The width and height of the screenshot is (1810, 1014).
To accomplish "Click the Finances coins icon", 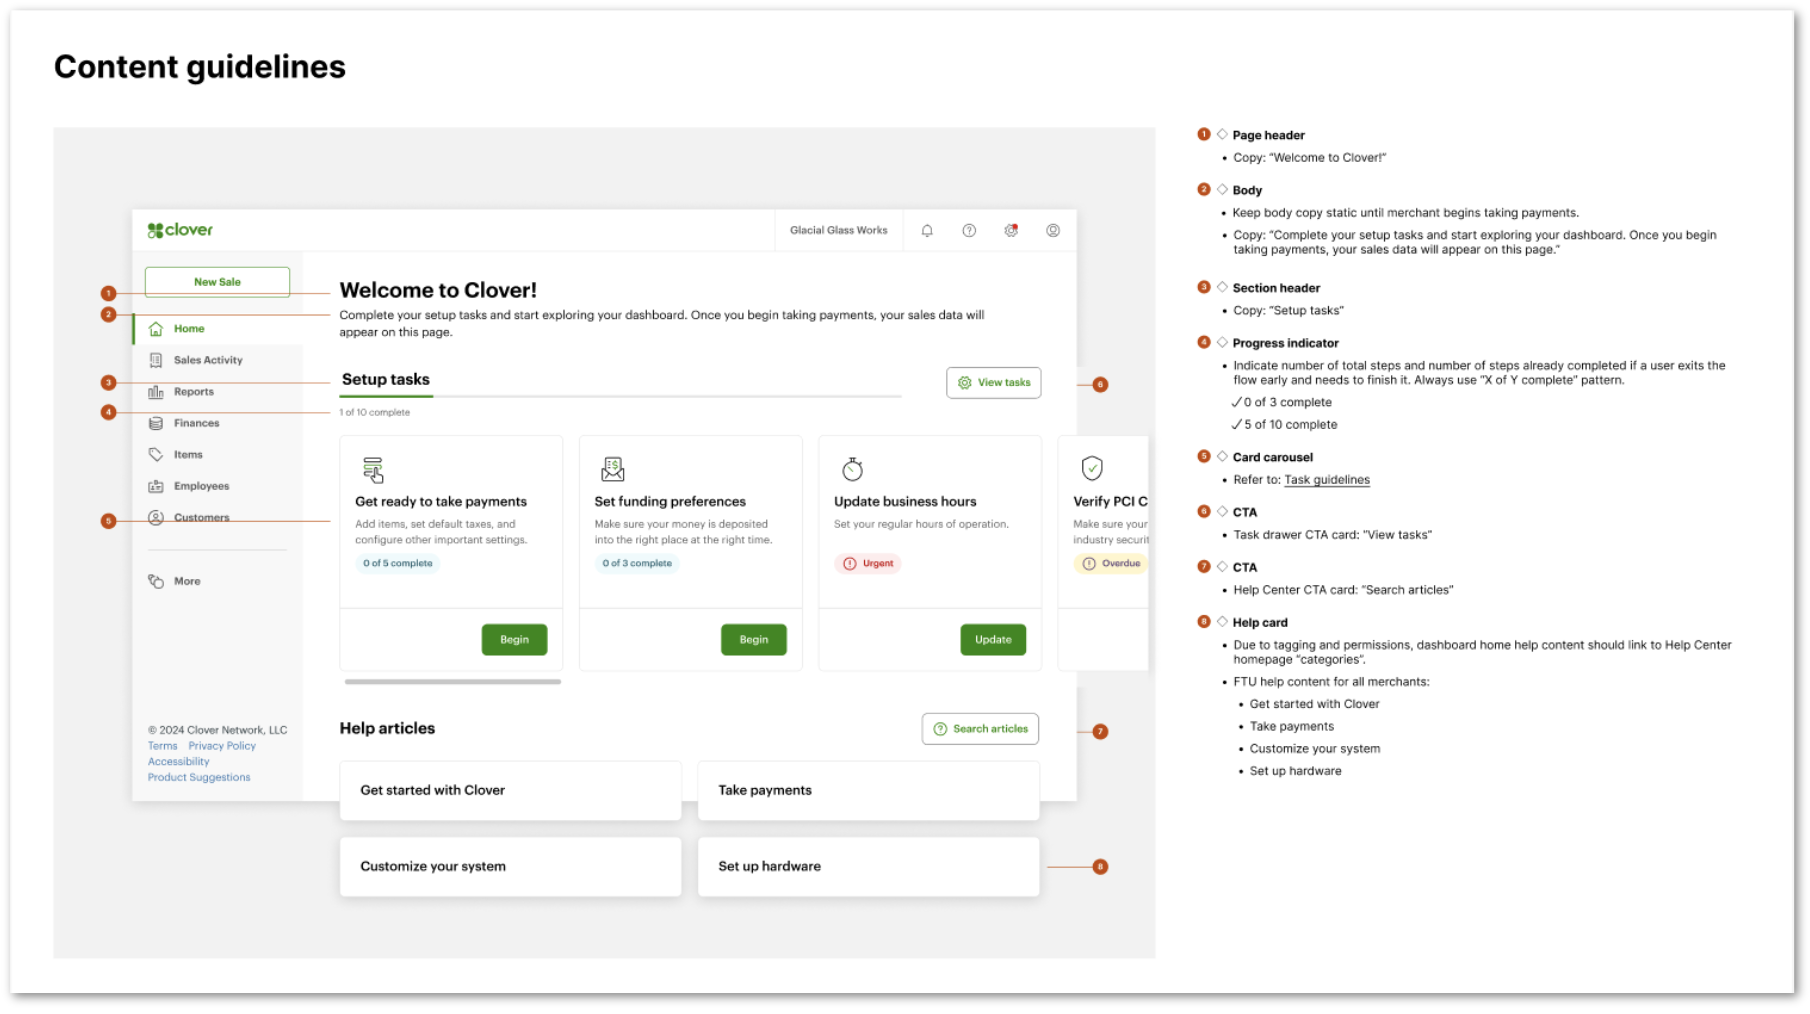I will point(156,423).
